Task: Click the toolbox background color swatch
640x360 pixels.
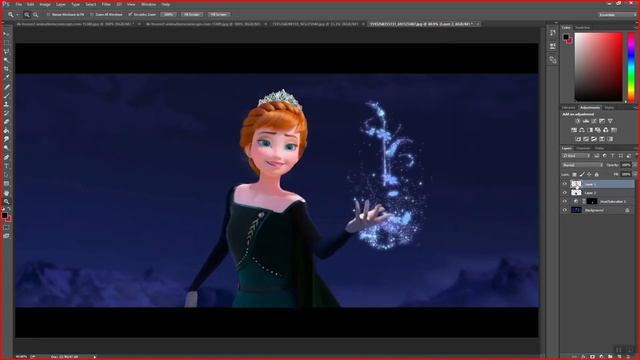Action: 9,220
